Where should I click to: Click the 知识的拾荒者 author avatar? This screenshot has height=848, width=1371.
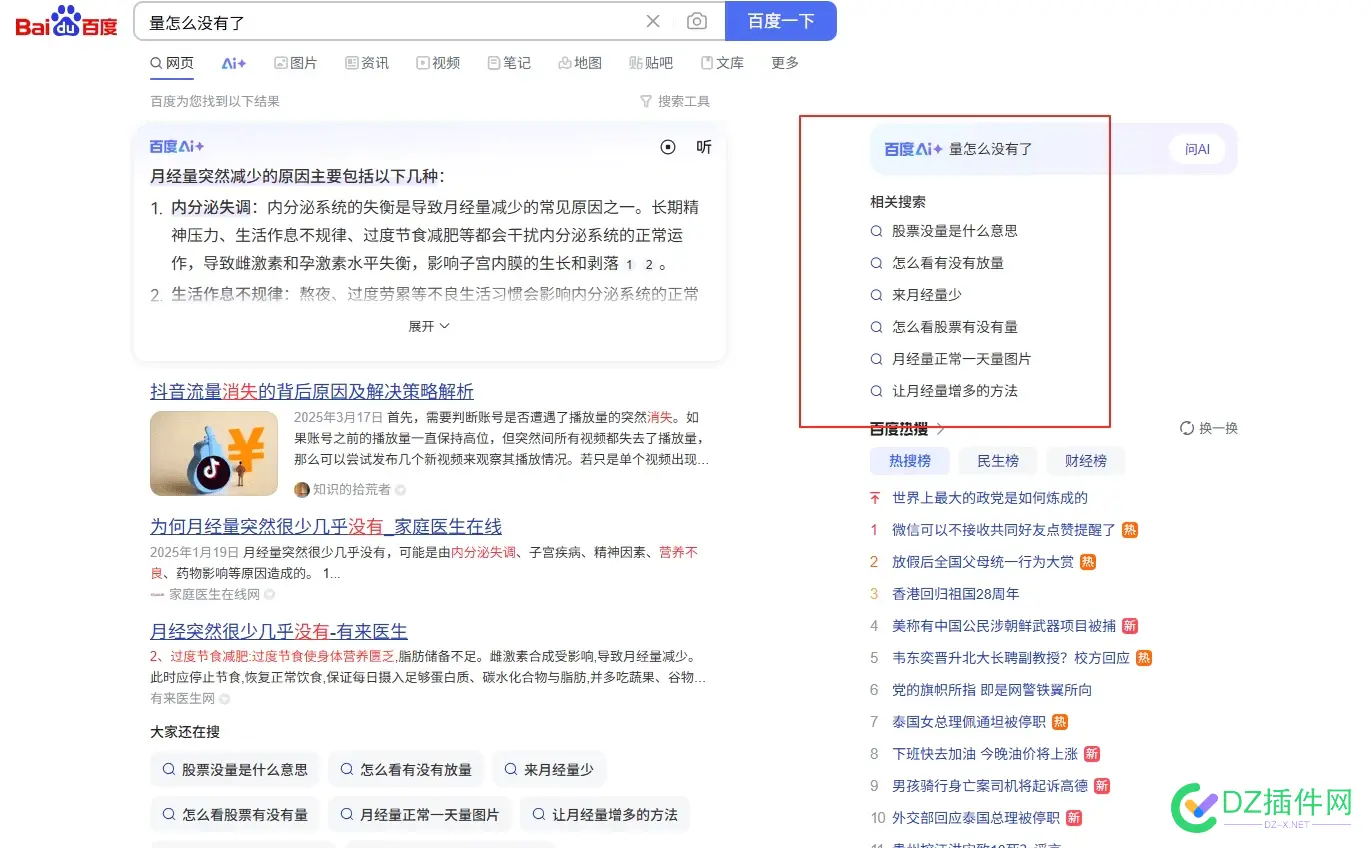pyautogui.click(x=301, y=489)
